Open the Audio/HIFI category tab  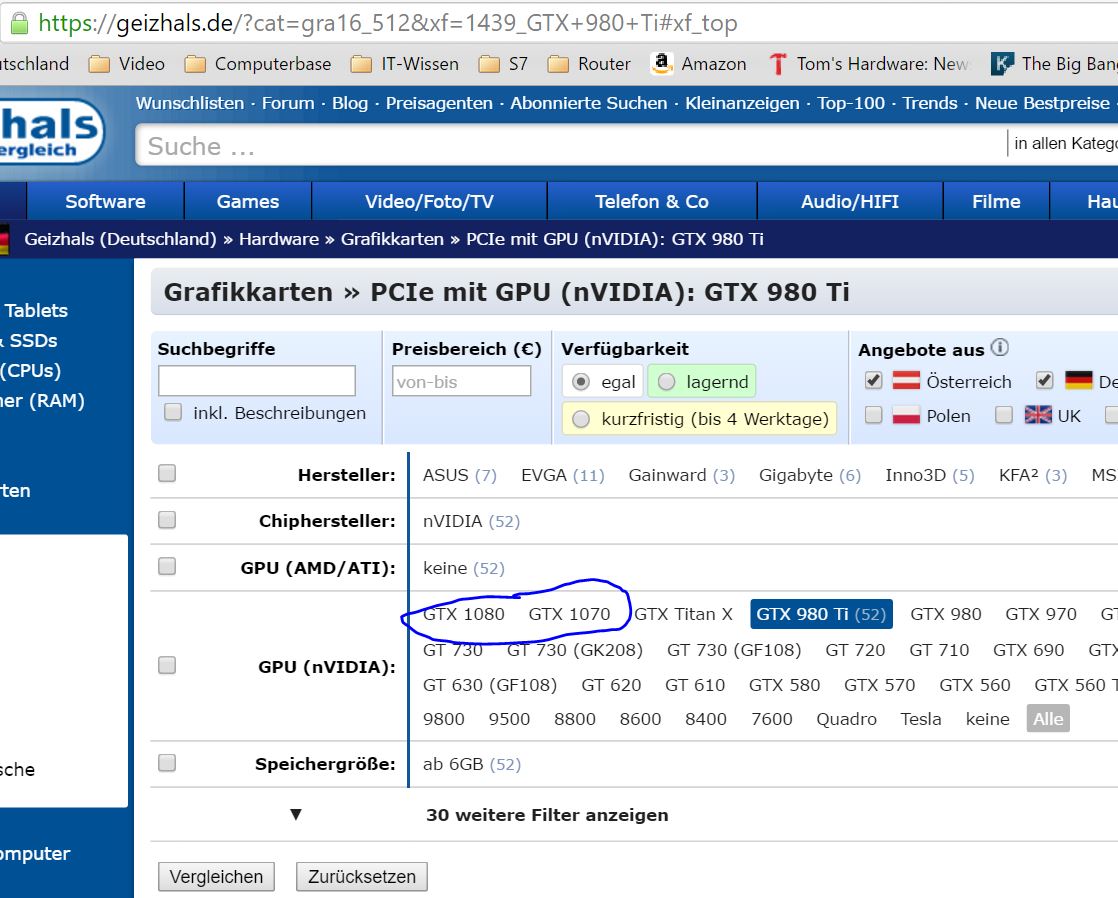click(x=850, y=201)
